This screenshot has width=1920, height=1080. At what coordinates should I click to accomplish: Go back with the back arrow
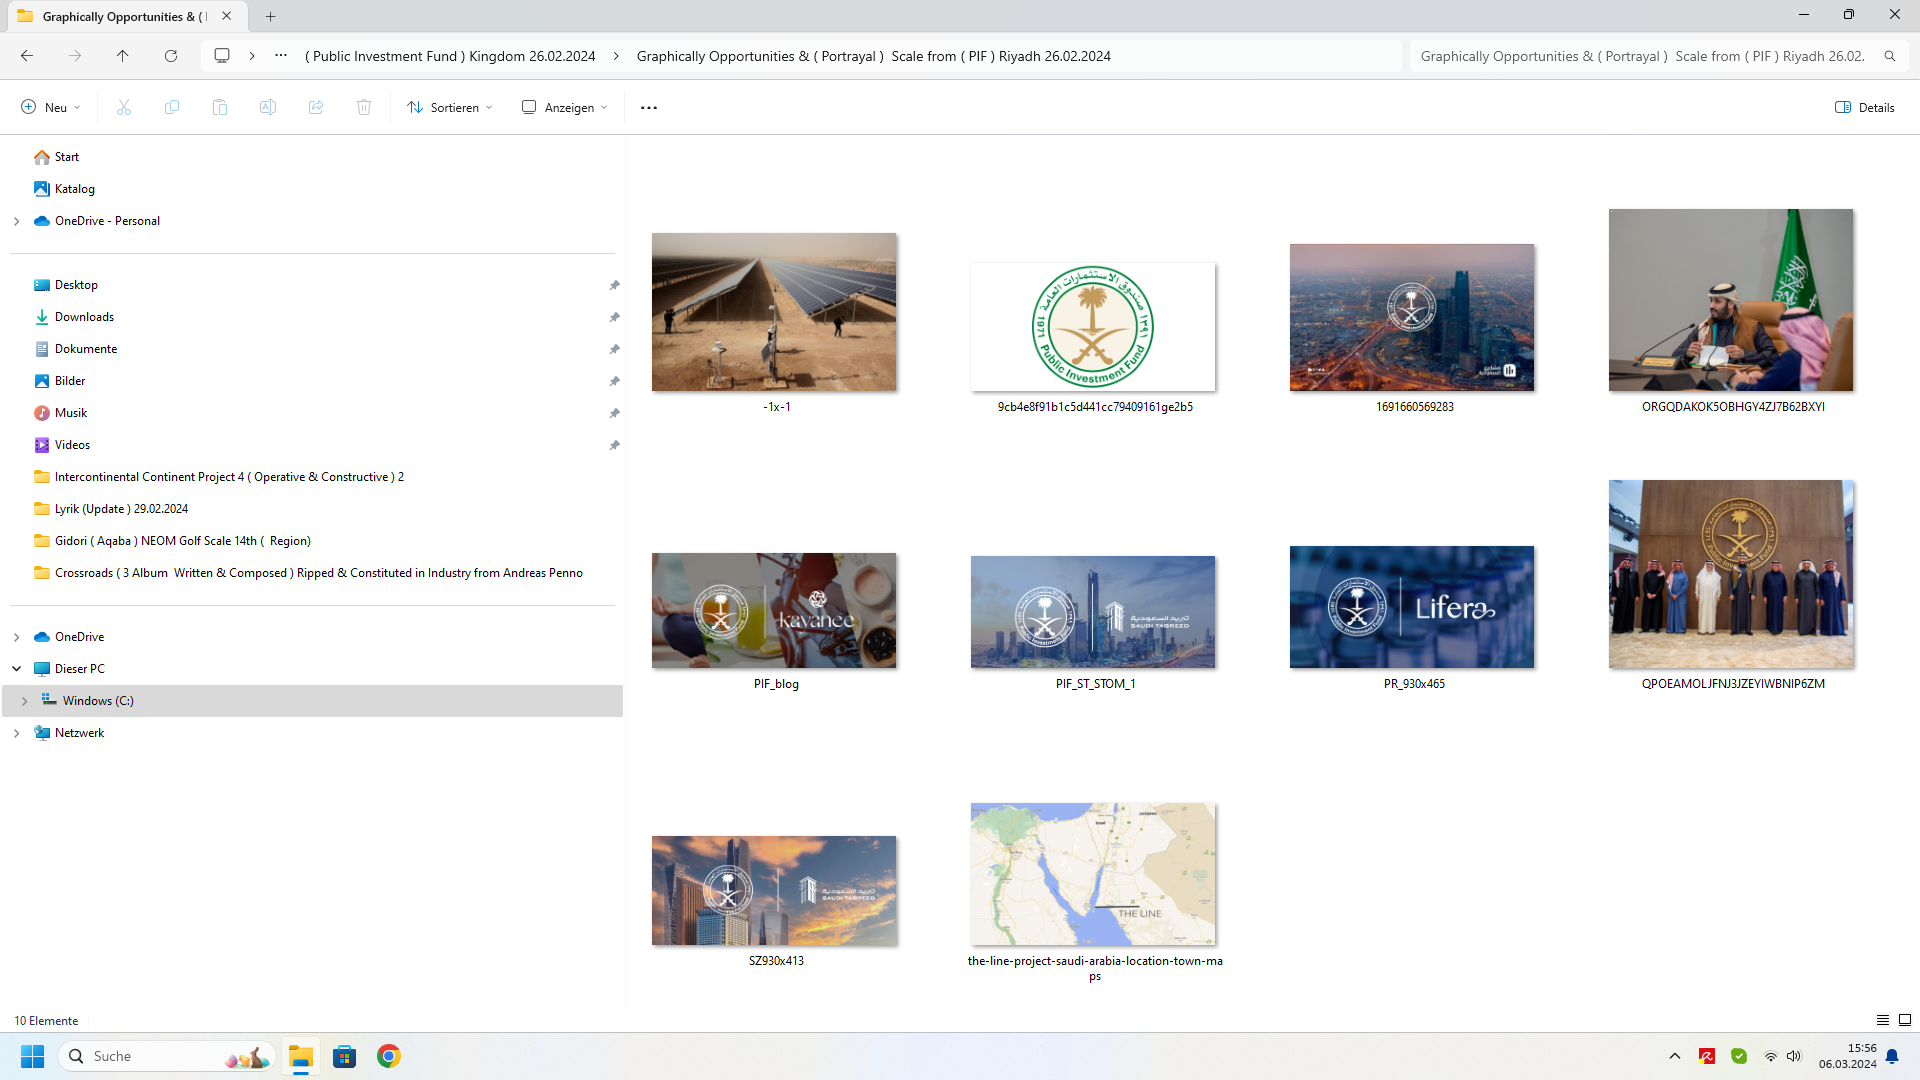coord(27,56)
